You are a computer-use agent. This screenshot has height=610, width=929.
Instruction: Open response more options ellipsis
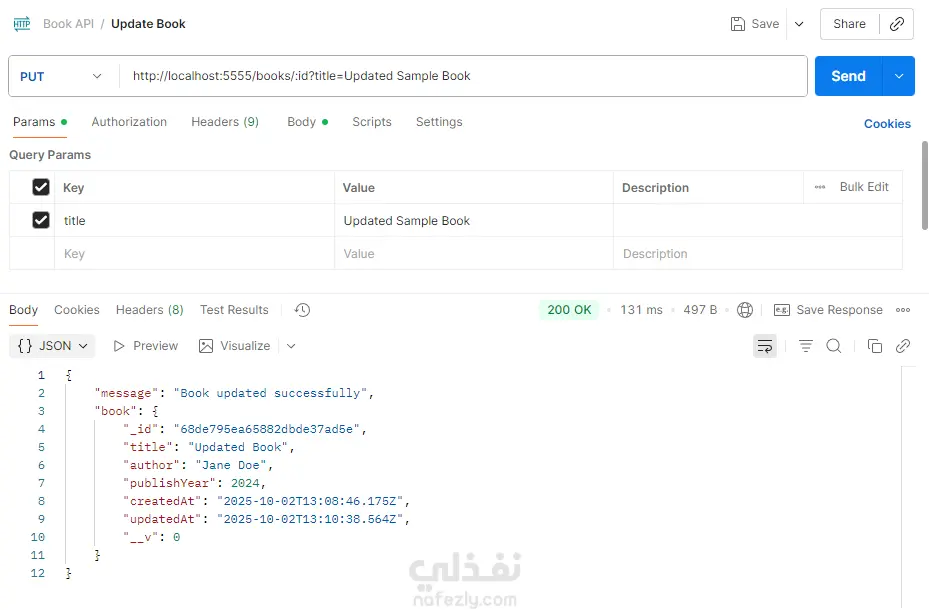click(903, 310)
